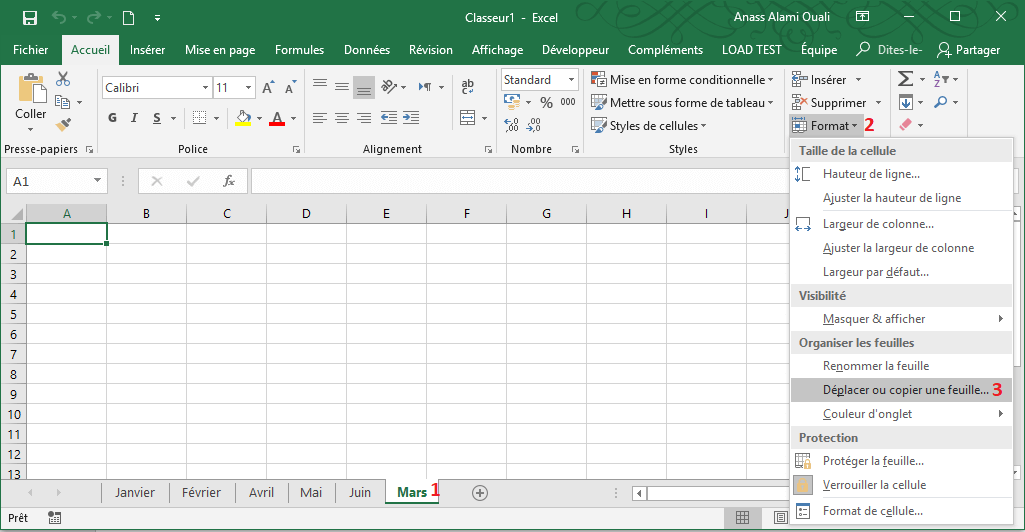Open the Standard number format dropdown
Image resolution: width=1025 pixels, height=532 pixels.
tap(571, 80)
